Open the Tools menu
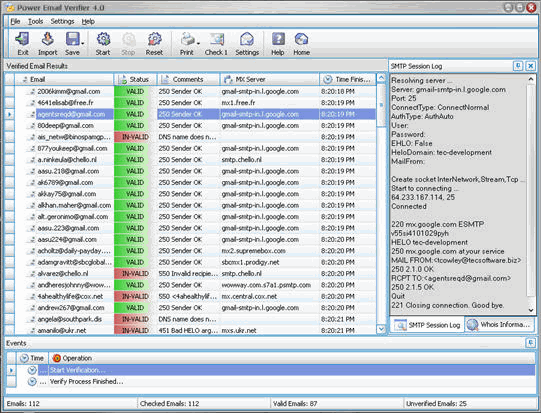541x413 pixels. click(x=36, y=21)
